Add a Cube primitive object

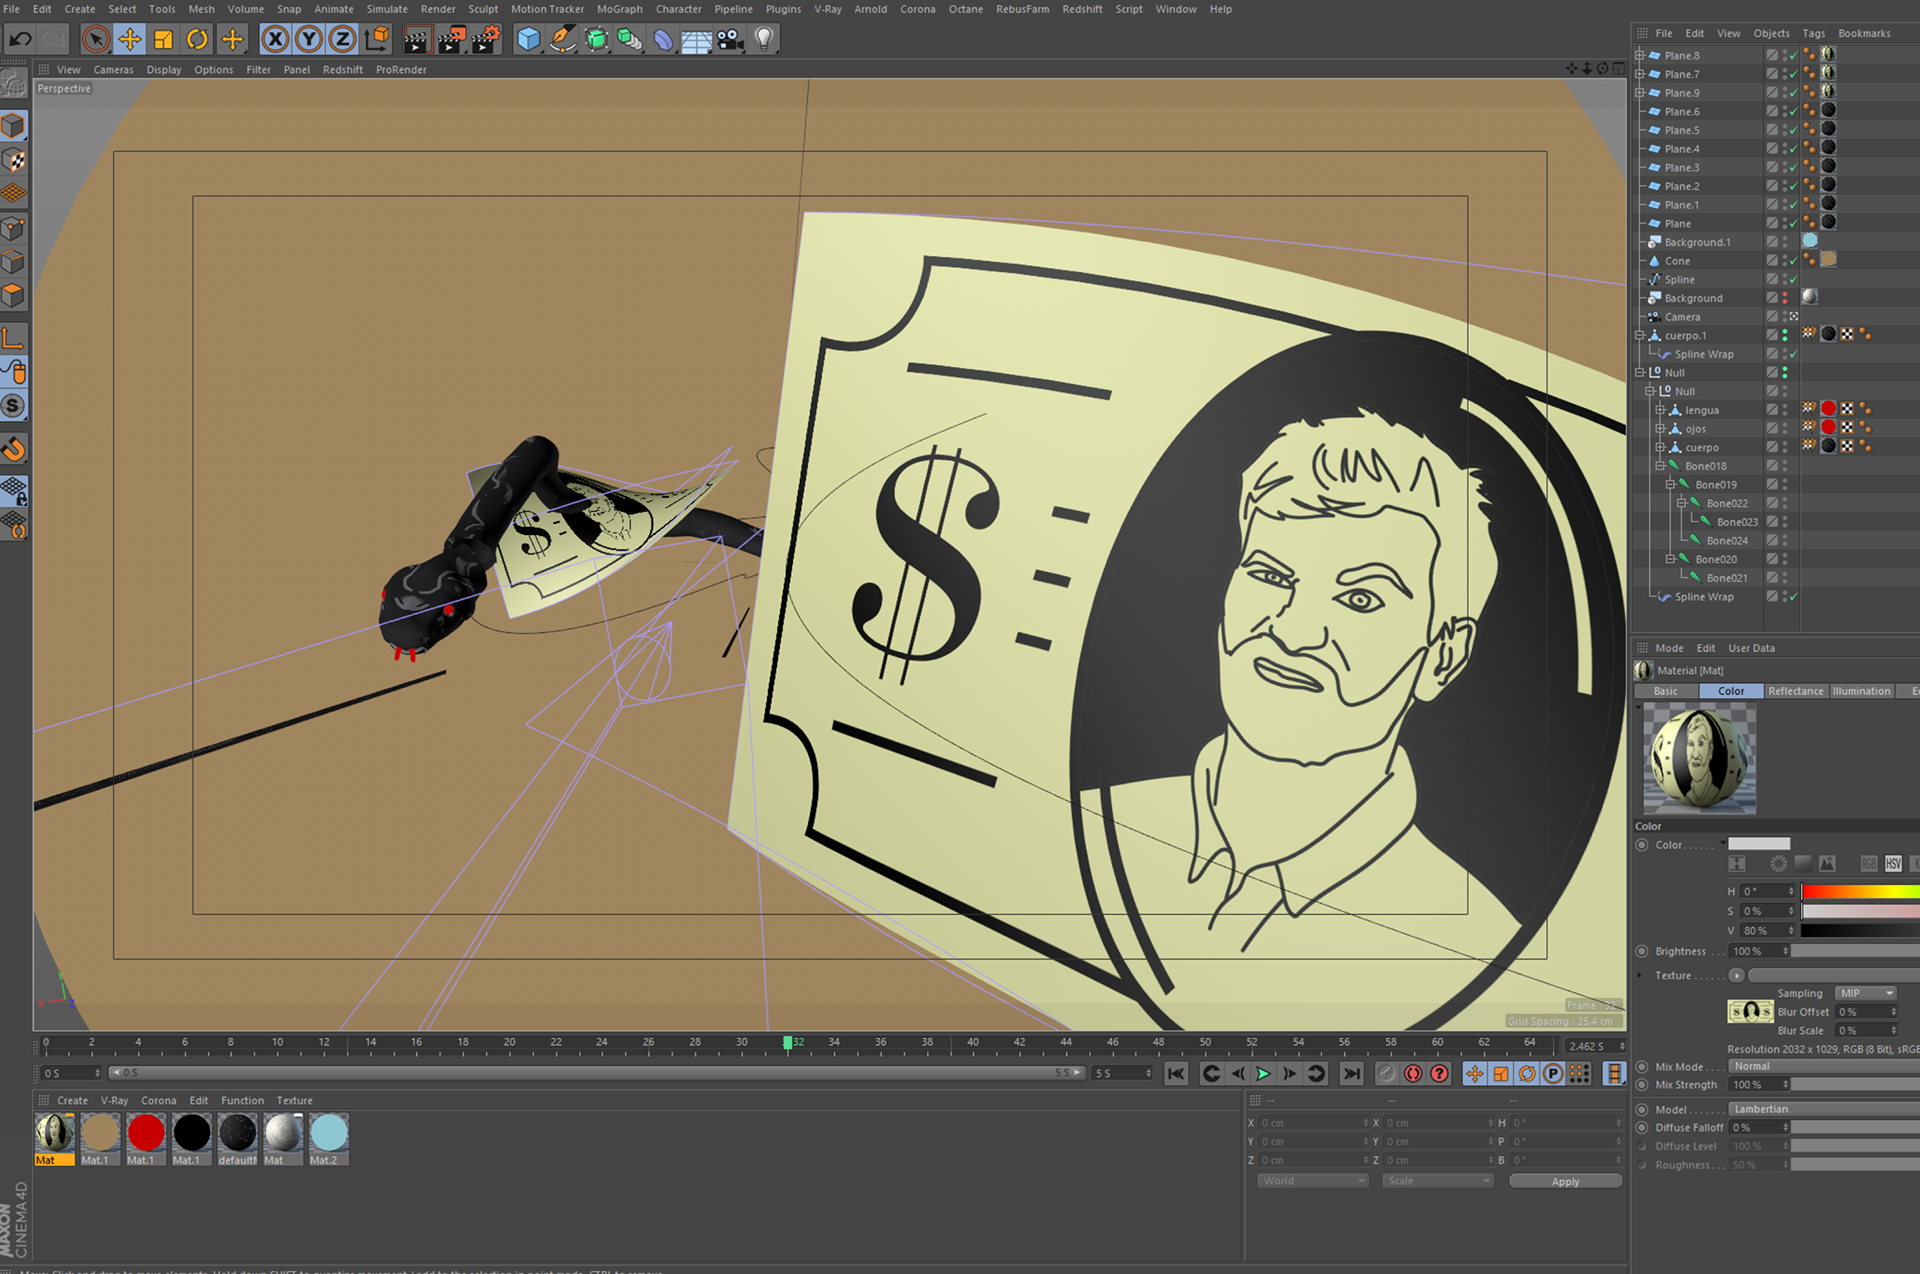[x=528, y=40]
